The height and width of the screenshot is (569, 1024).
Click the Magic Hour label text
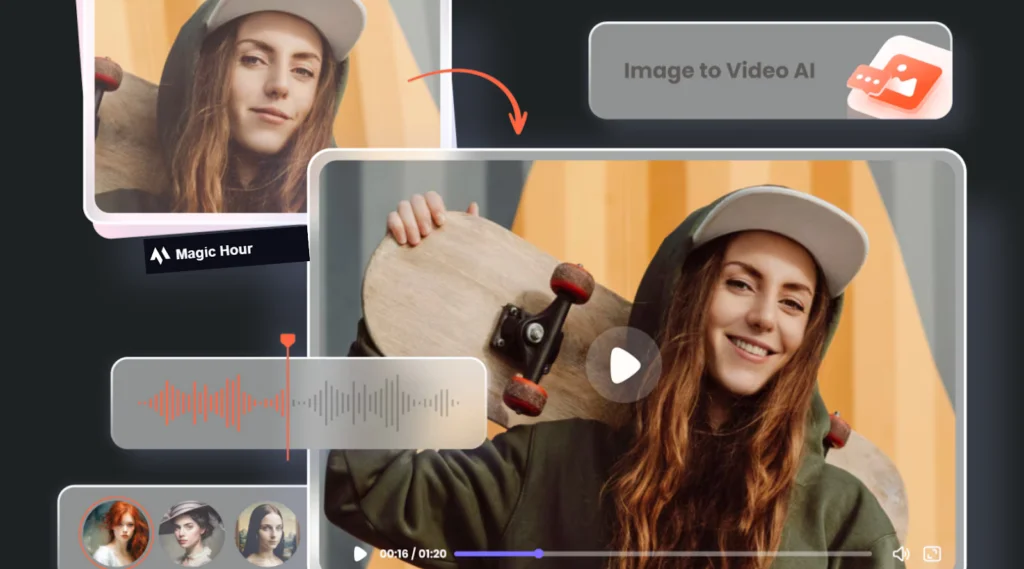214,253
